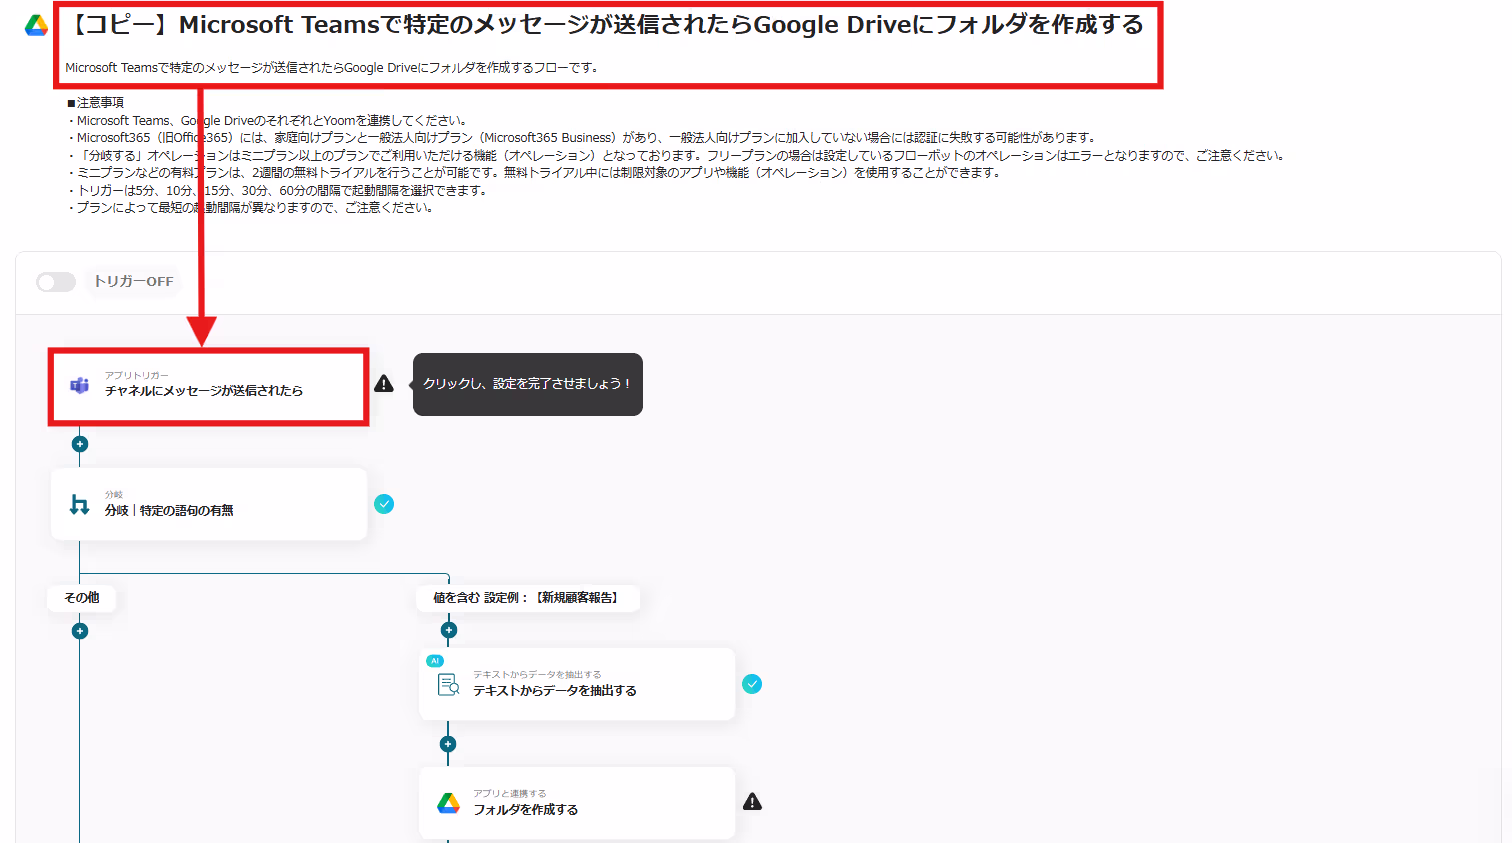Click the クリックし、設定を完了させましょう！ tooltip
The width and height of the screenshot is (1512, 843).
coord(528,384)
